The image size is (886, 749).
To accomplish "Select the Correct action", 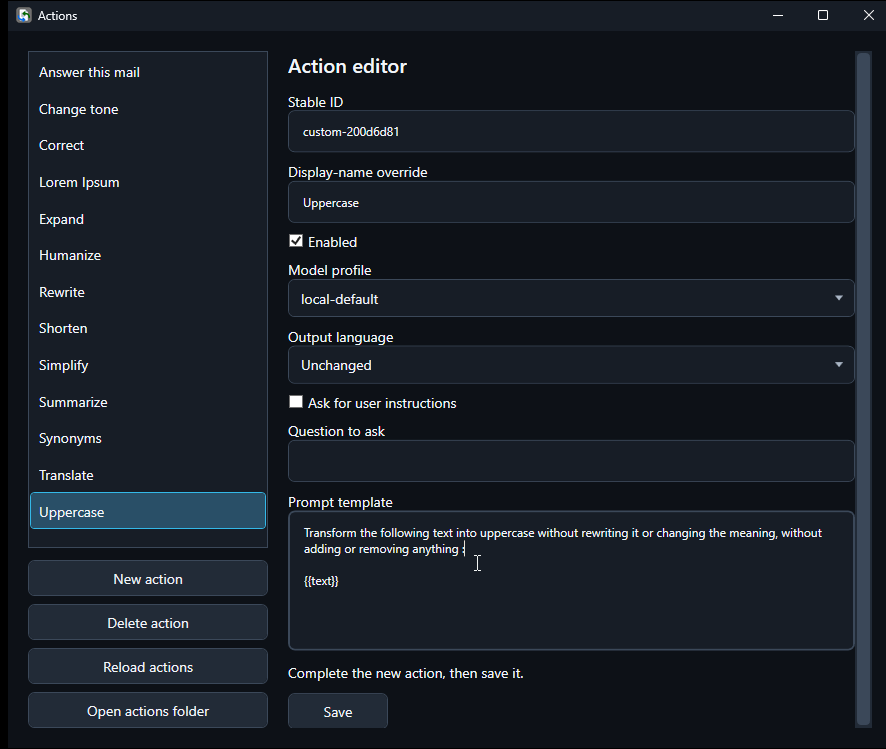I will pyautogui.click(x=147, y=145).
